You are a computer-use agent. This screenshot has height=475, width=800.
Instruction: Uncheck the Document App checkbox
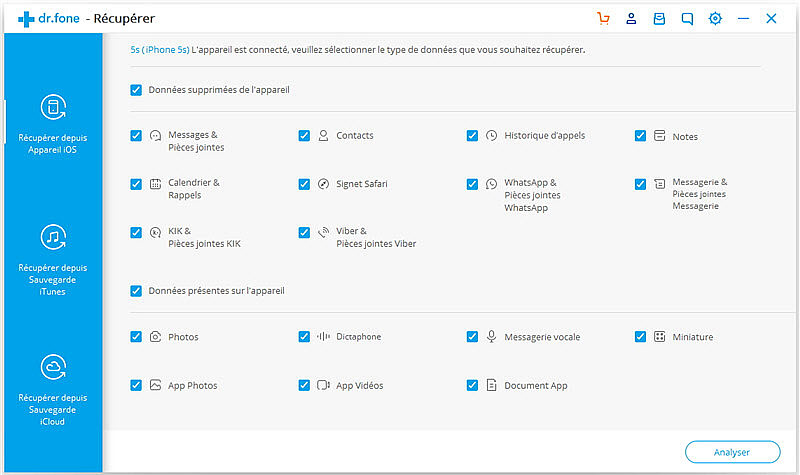click(472, 385)
